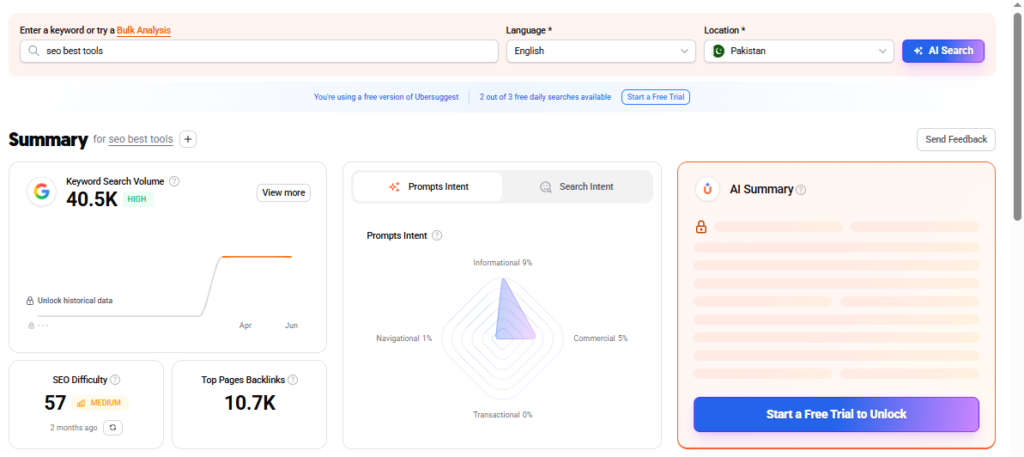Click the page vertical scrollbar thumb
This screenshot has width=1024, height=457.
coord(1017,116)
